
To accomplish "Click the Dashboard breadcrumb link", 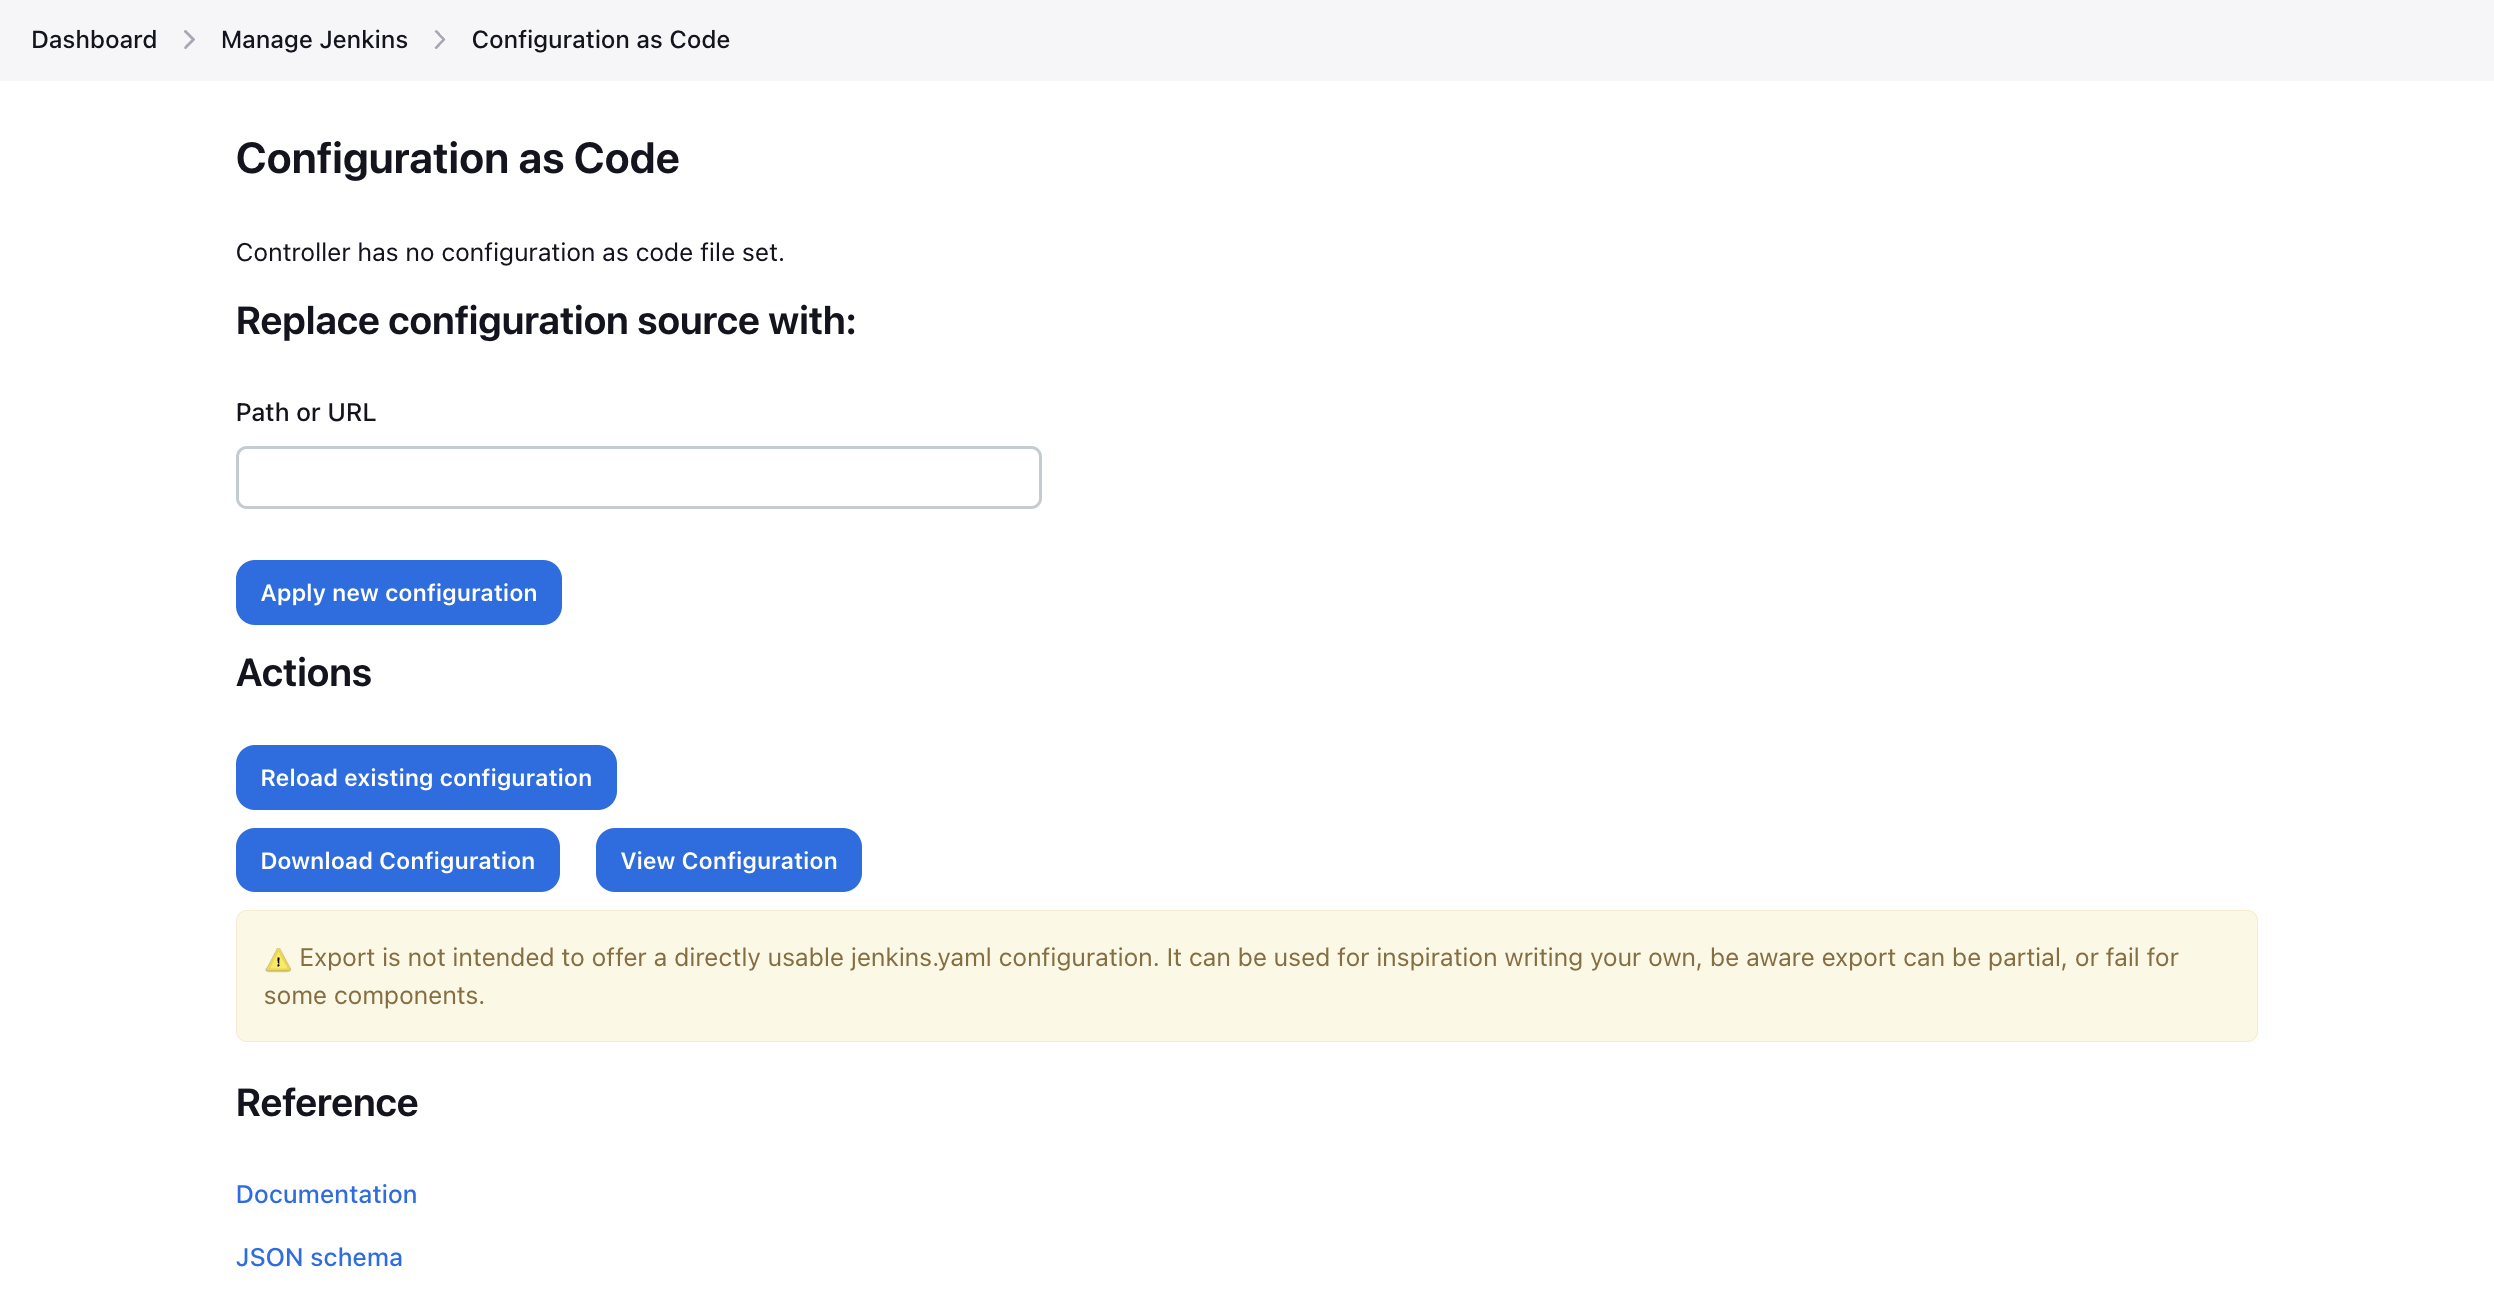I will [94, 40].
